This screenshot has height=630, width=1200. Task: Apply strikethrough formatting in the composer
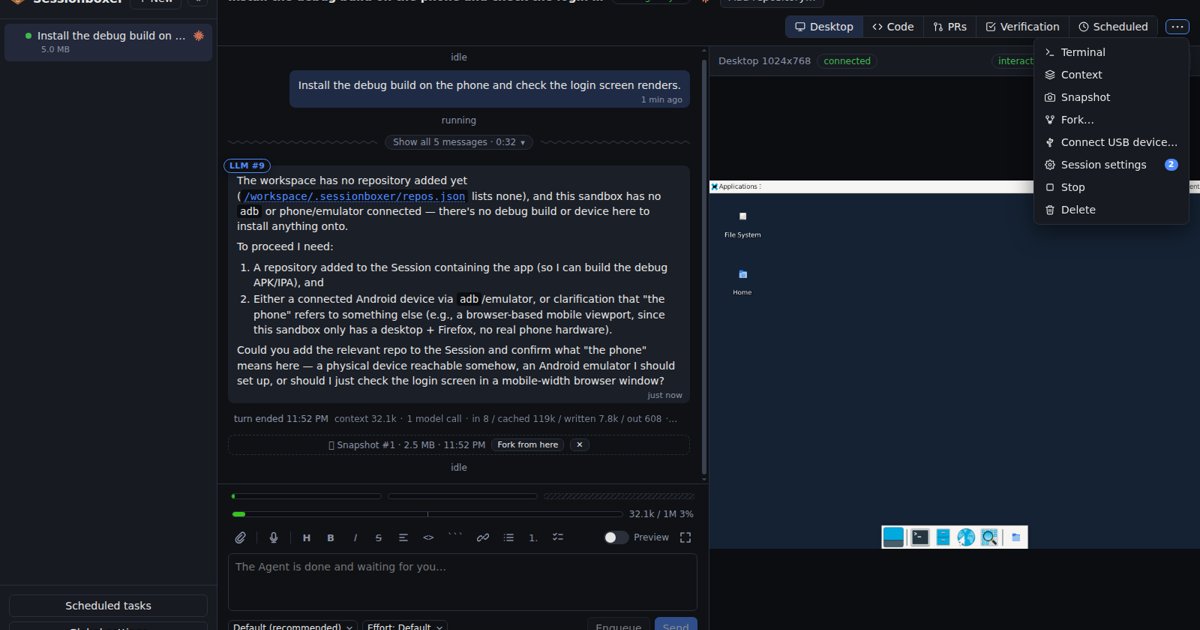click(379, 538)
